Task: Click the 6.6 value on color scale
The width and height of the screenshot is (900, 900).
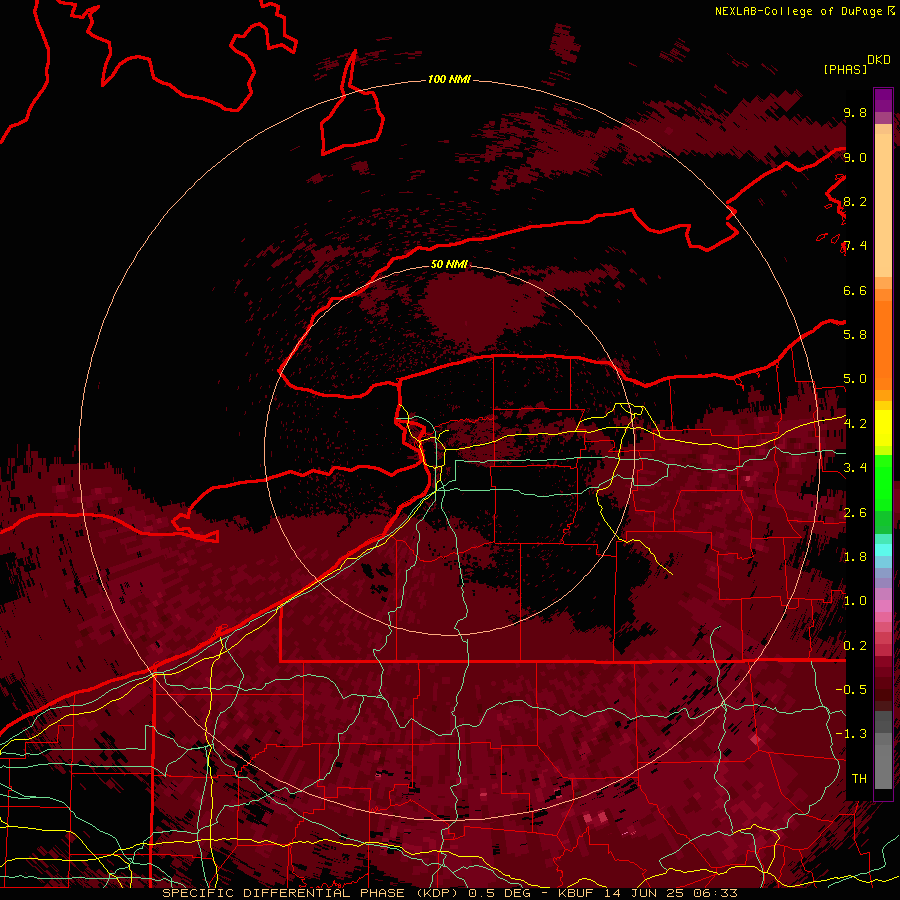Action: click(855, 290)
